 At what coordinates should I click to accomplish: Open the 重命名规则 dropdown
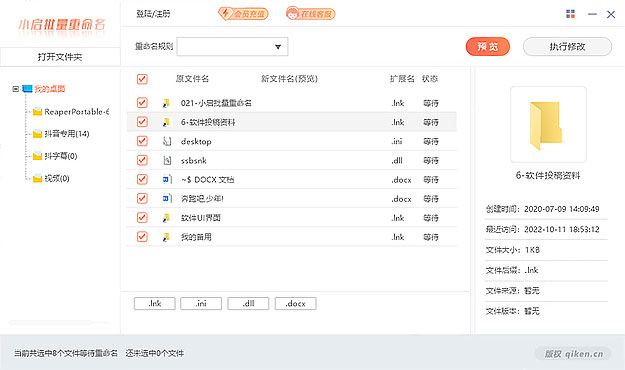(232, 47)
